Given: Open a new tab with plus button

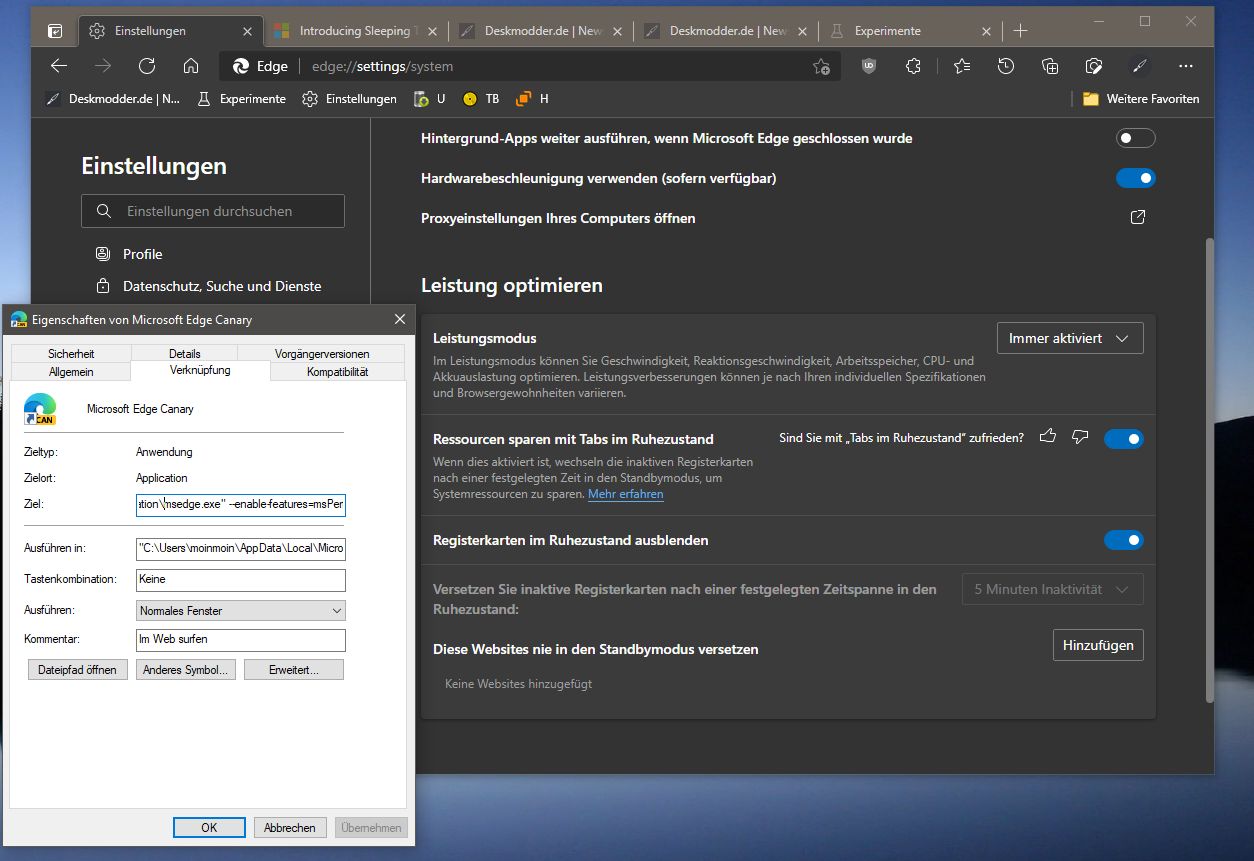Looking at the screenshot, I should [x=1020, y=31].
